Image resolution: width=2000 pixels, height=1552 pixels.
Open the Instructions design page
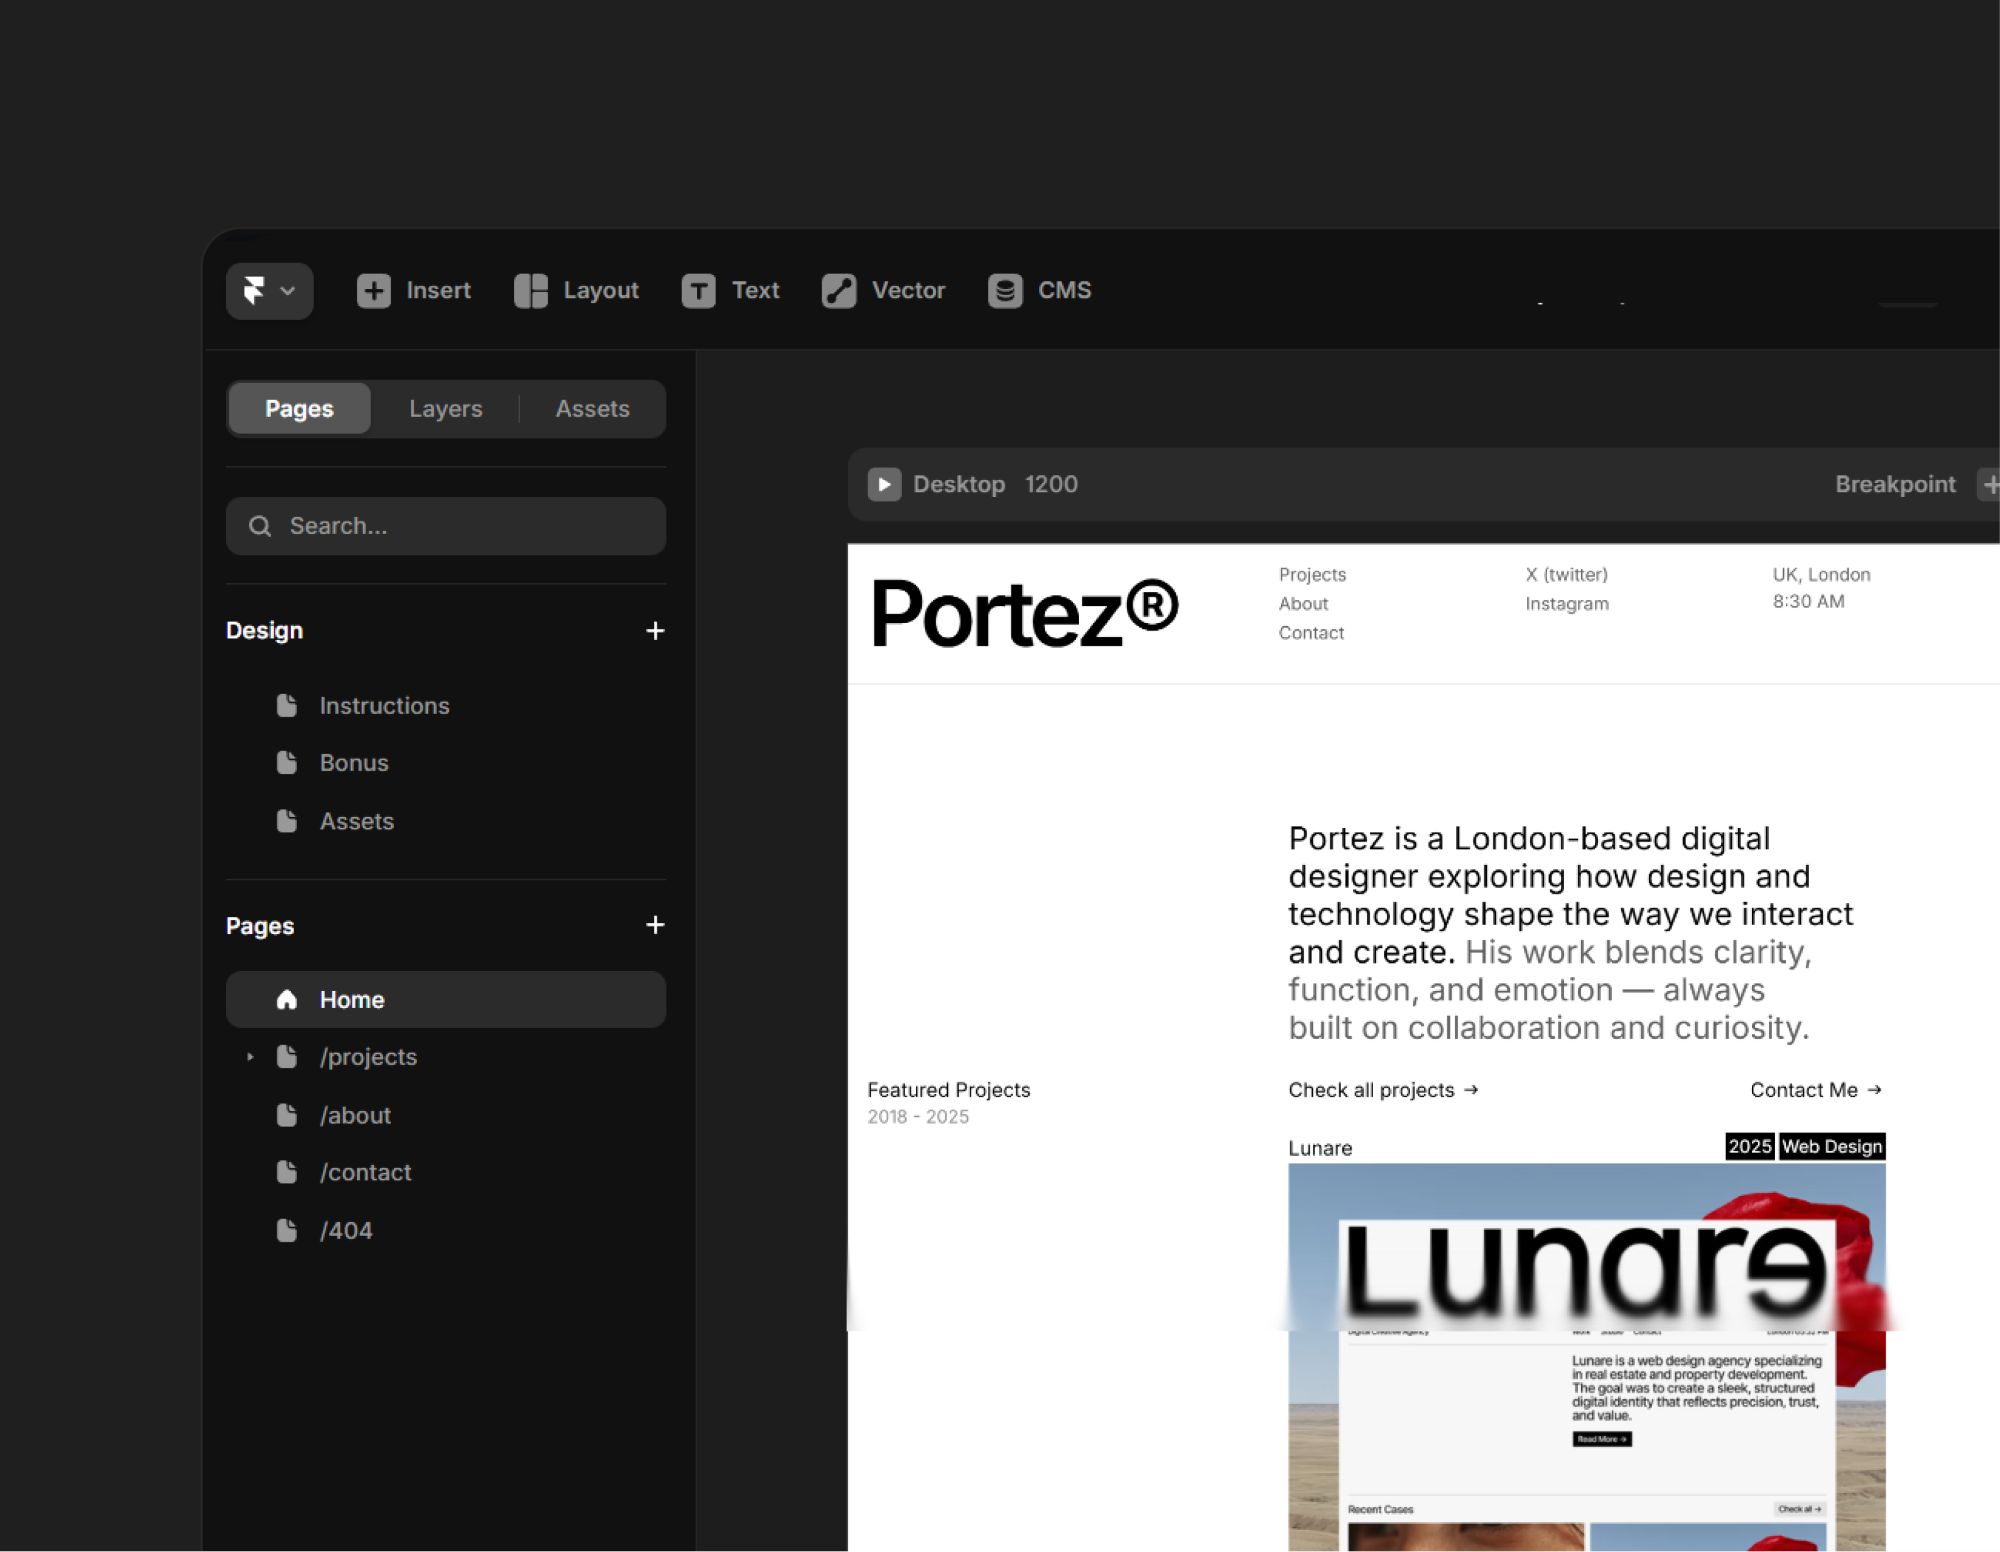point(384,706)
